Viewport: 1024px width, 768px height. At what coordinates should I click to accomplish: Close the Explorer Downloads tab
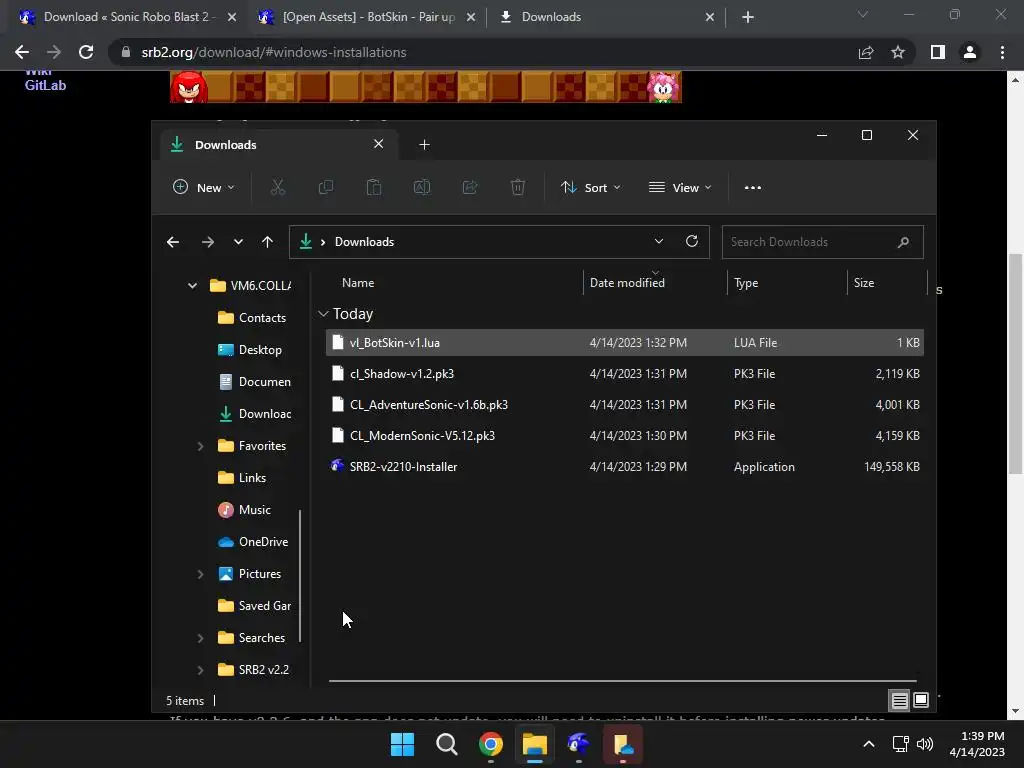[378, 144]
